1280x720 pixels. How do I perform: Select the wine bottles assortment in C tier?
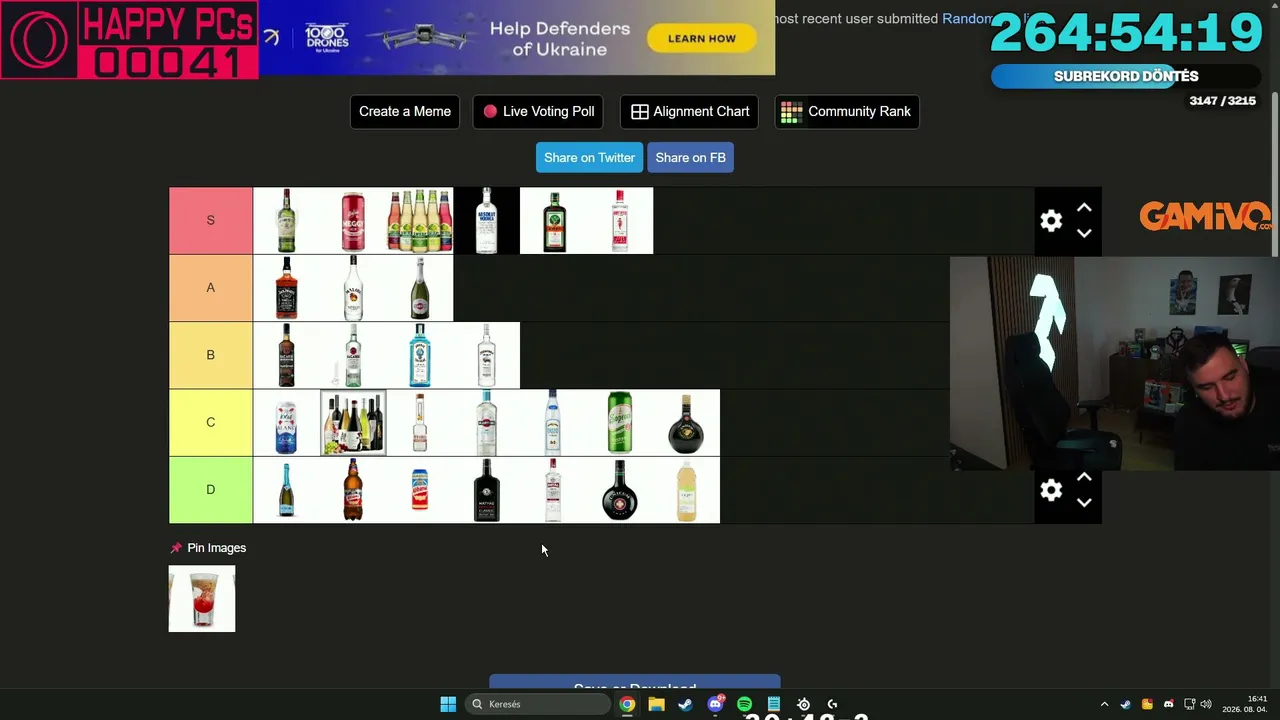(353, 423)
